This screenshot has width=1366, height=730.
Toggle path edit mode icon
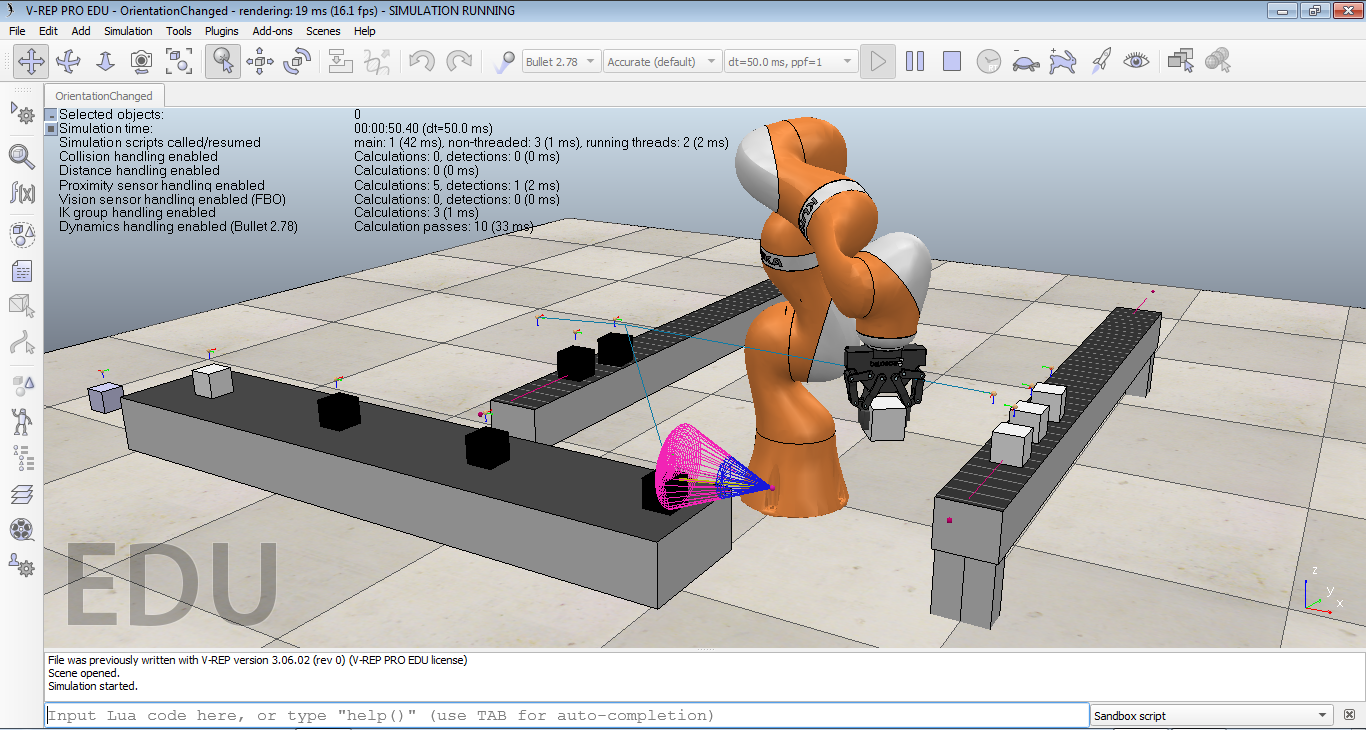tap(22, 344)
